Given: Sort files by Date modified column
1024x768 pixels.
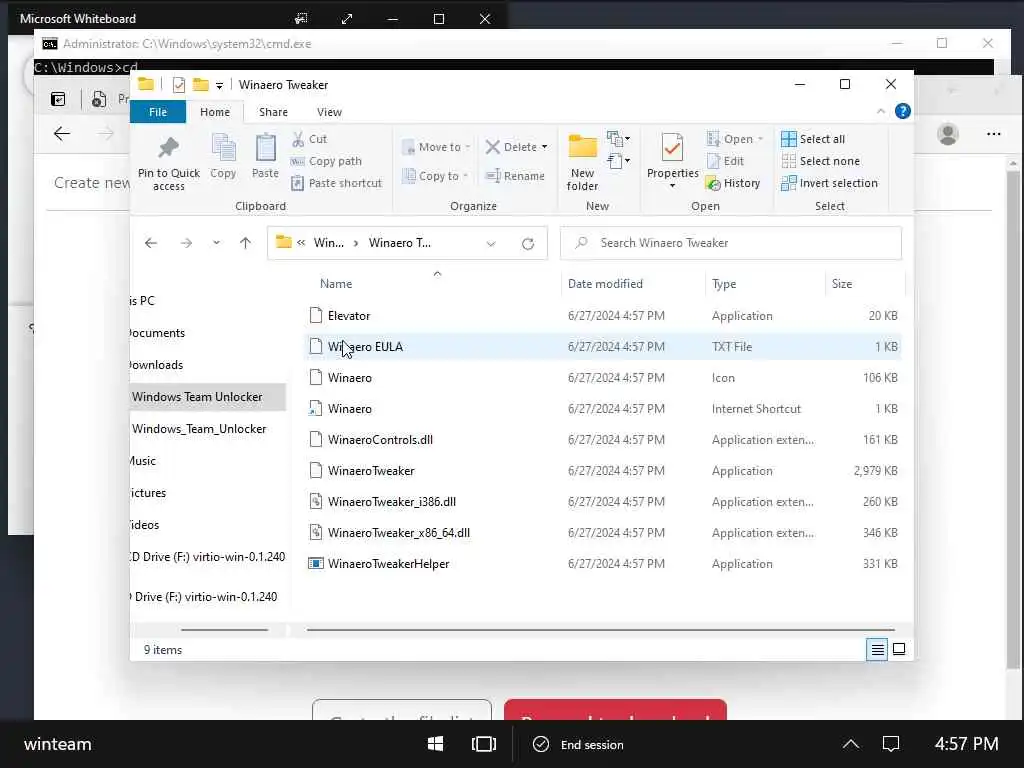Looking at the screenshot, I should [605, 284].
